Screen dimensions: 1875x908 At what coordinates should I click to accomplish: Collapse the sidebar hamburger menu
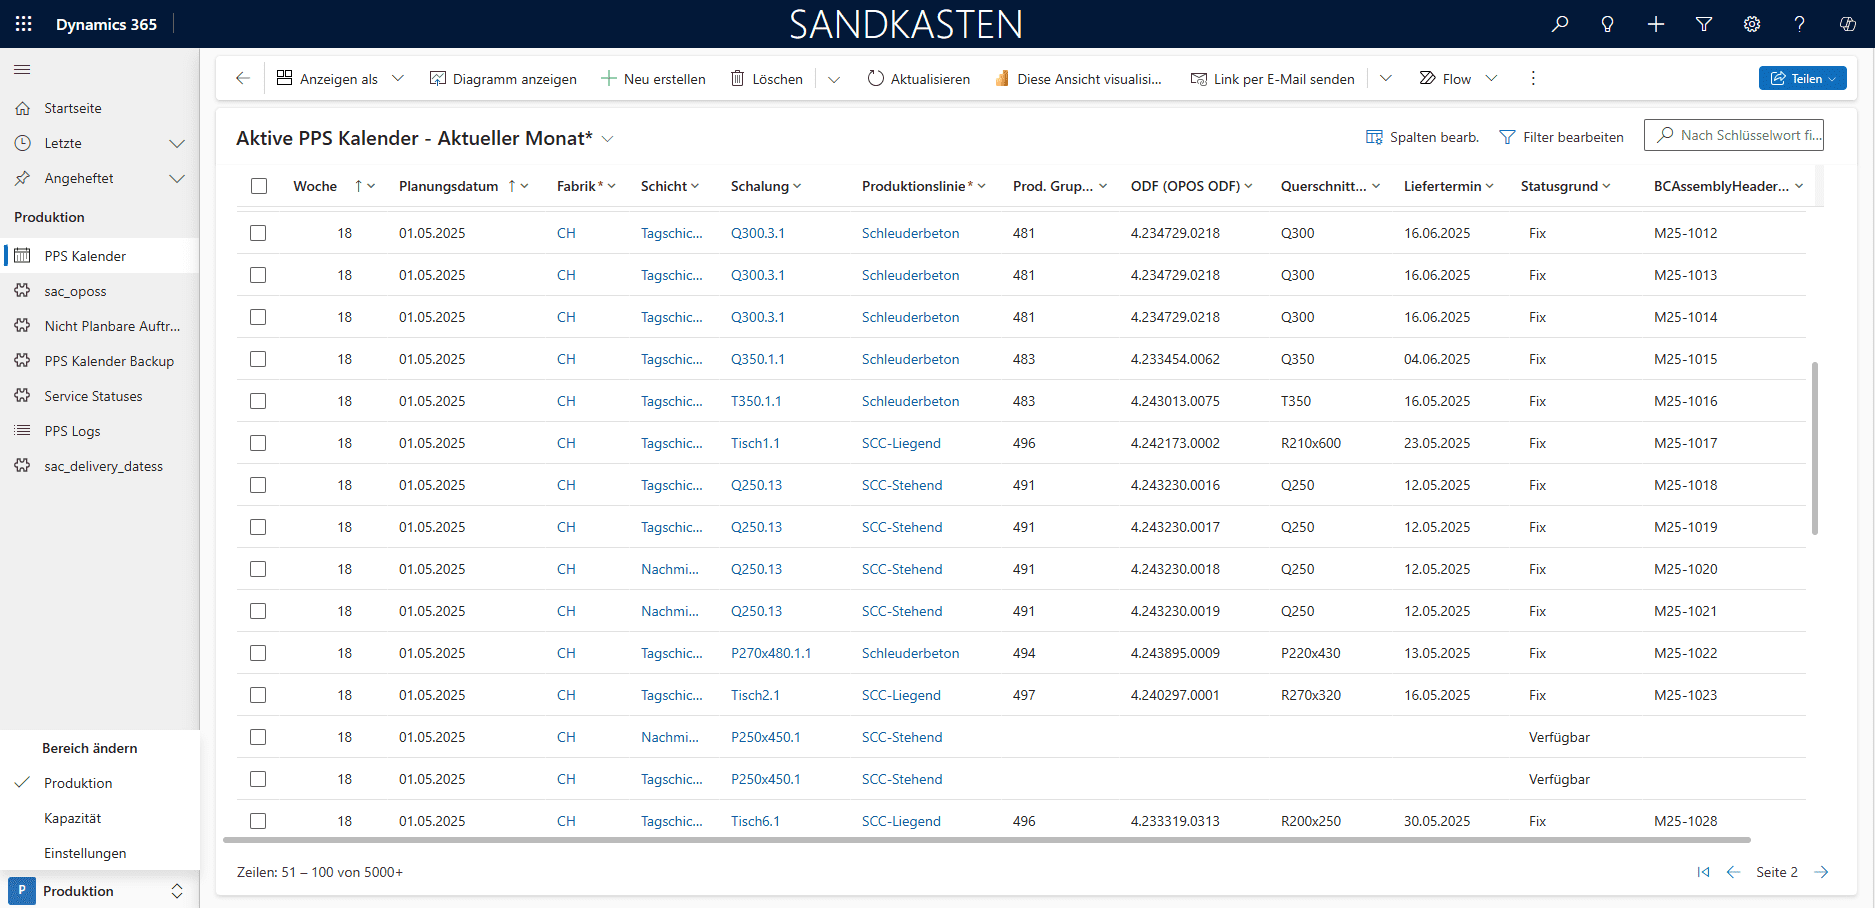[22, 69]
